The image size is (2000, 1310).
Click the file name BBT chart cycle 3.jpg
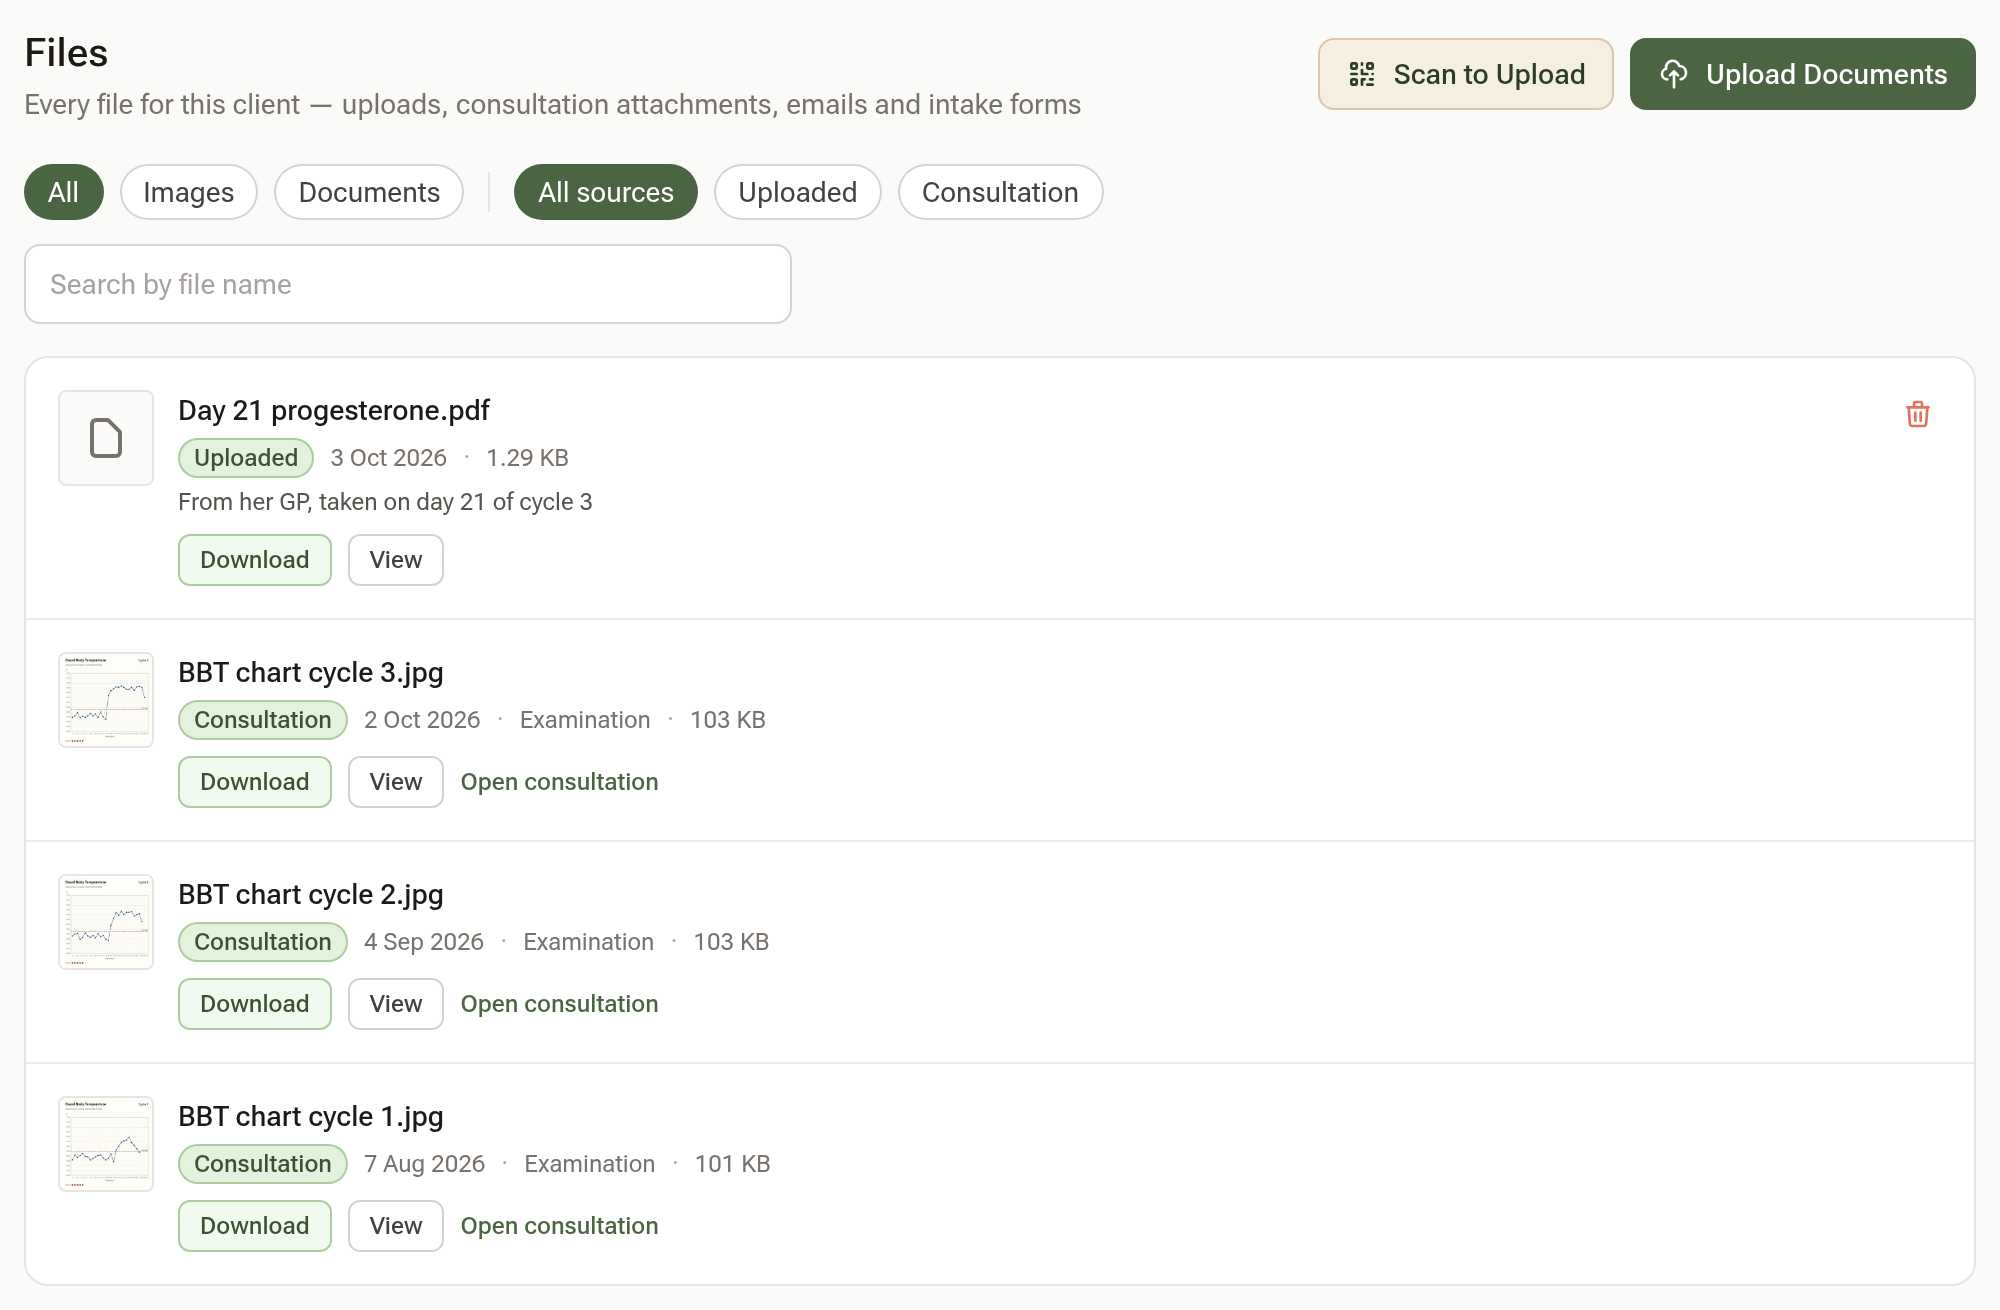point(311,672)
